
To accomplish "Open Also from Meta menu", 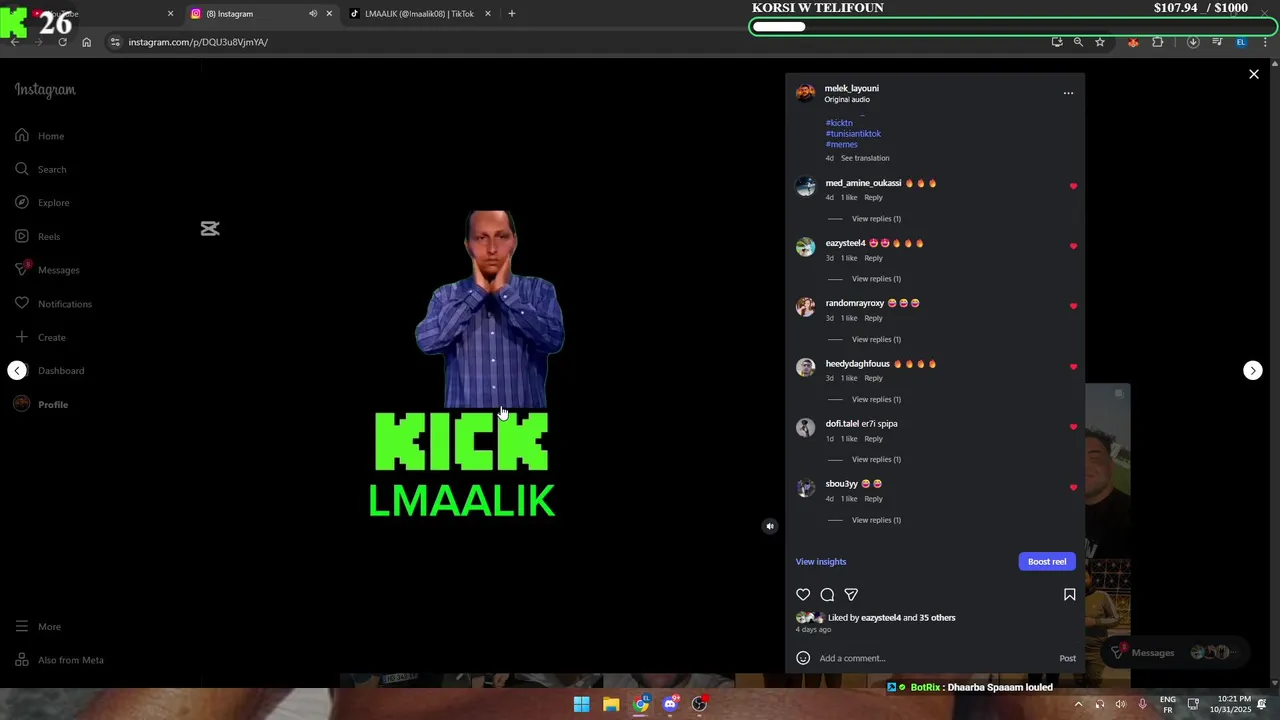I will [59, 660].
